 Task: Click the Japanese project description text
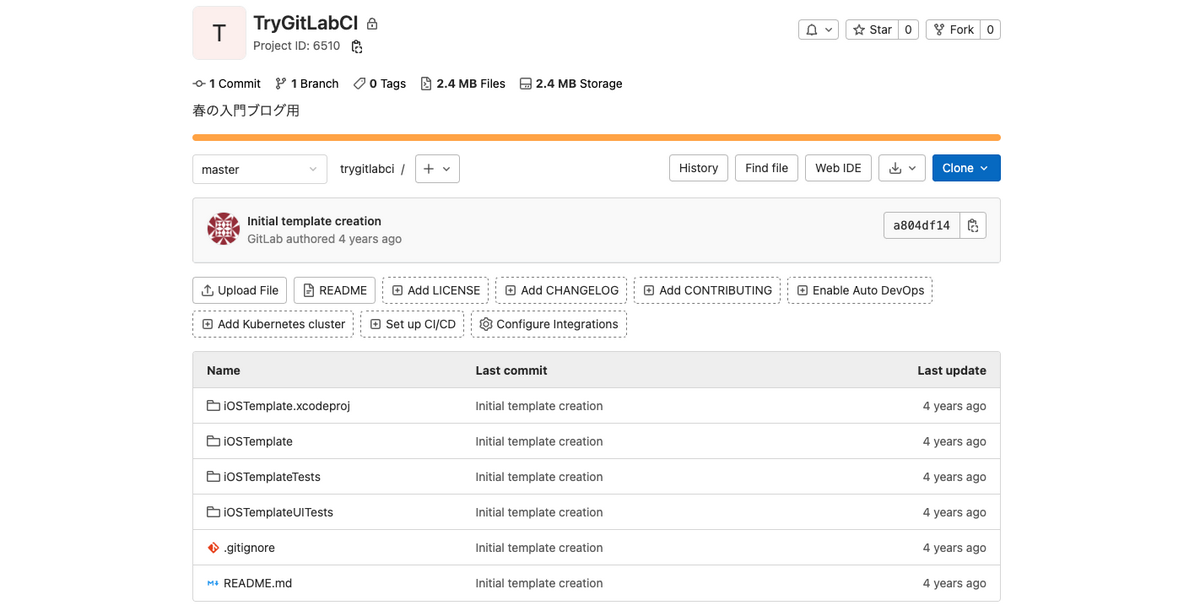click(246, 111)
